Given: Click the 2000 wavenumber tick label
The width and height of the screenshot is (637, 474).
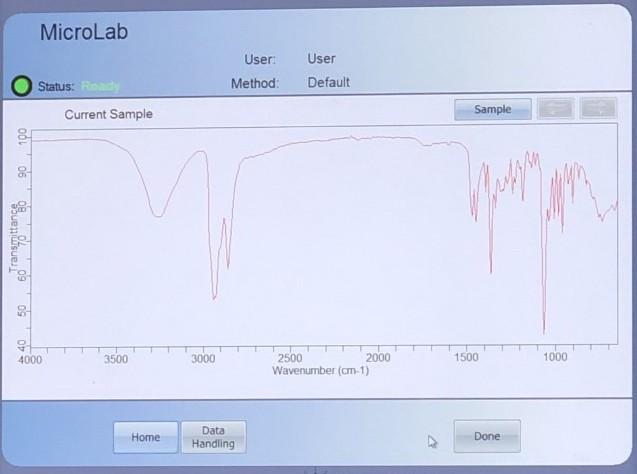Looking at the screenshot, I should [378, 358].
